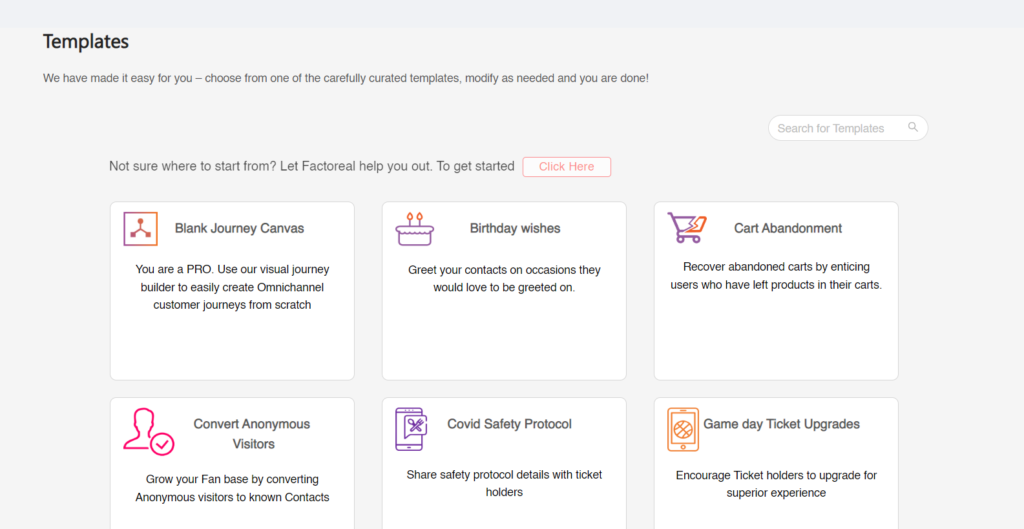
Task: Click the 'Greet your contacts' description text
Action: (x=504, y=278)
